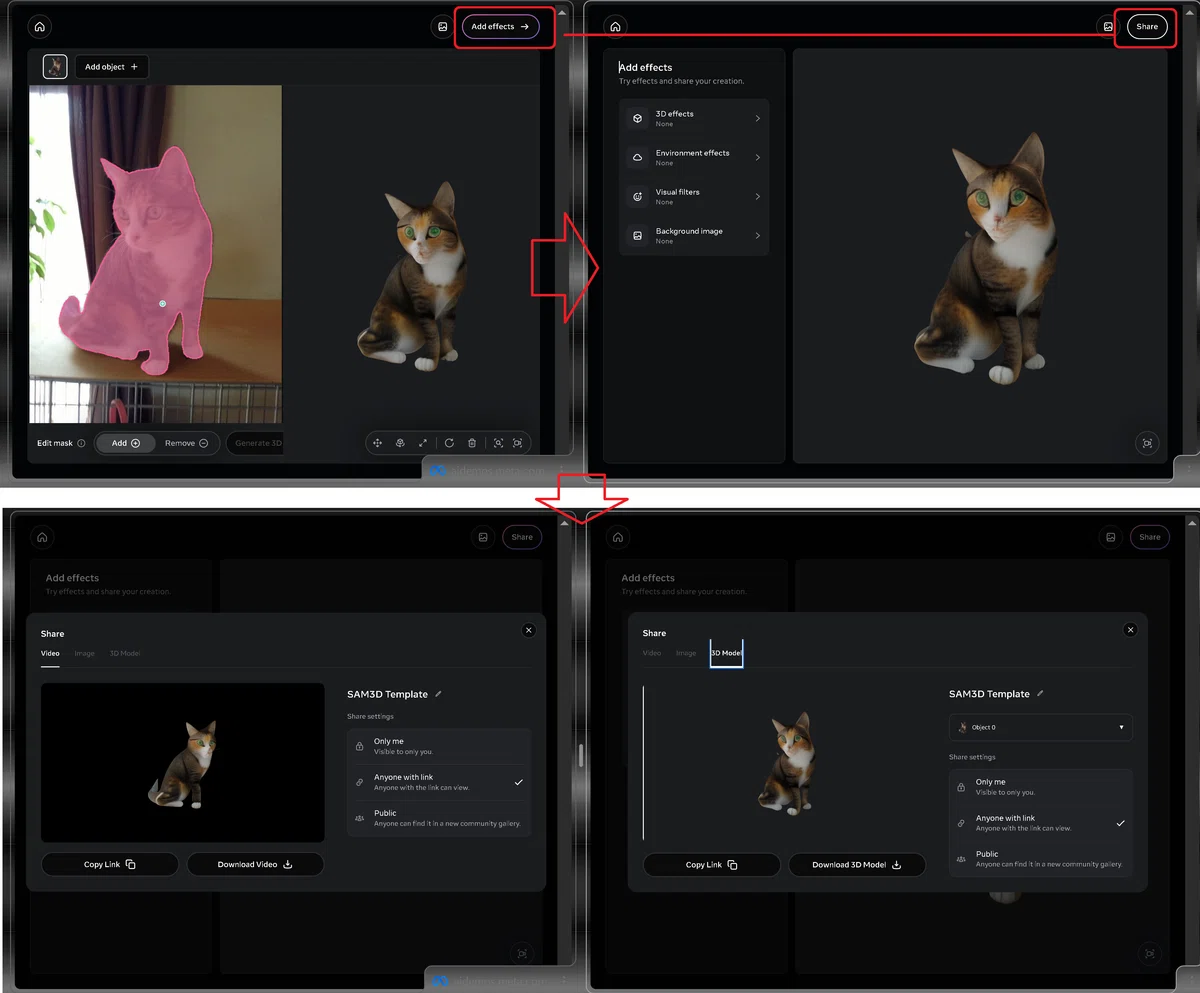1200x993 pixels.
Task: Delete the object using the trash icon
Action: tap(472, 443)
